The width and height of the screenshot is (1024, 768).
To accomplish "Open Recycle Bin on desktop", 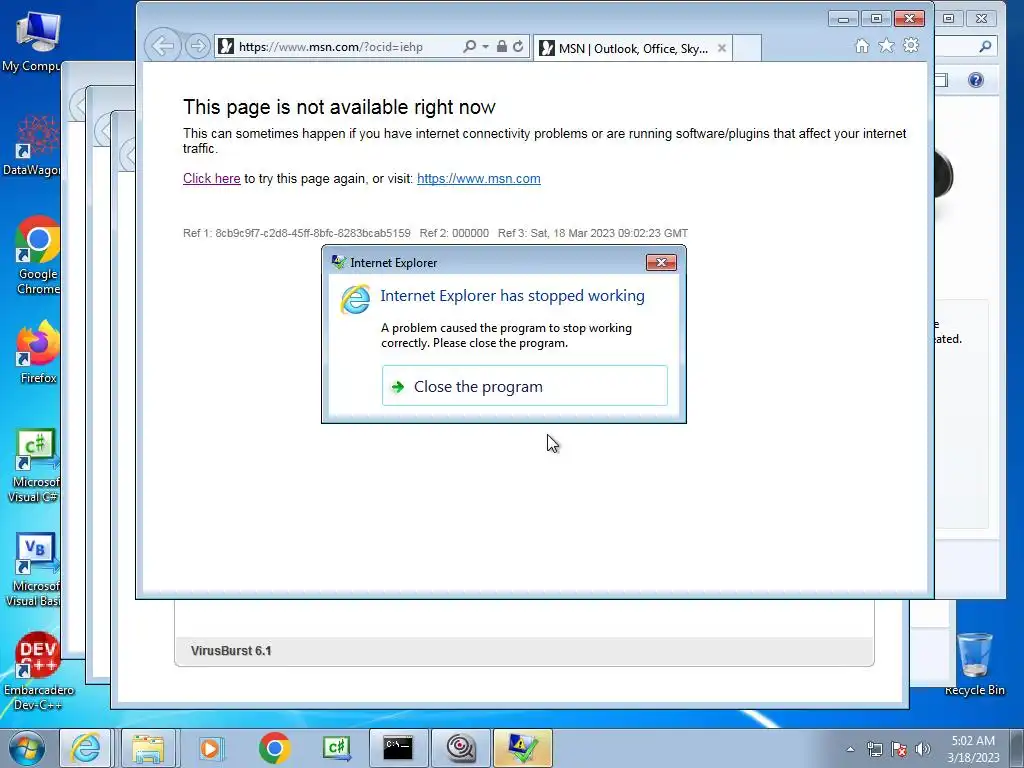I will (x=974, y=664).
